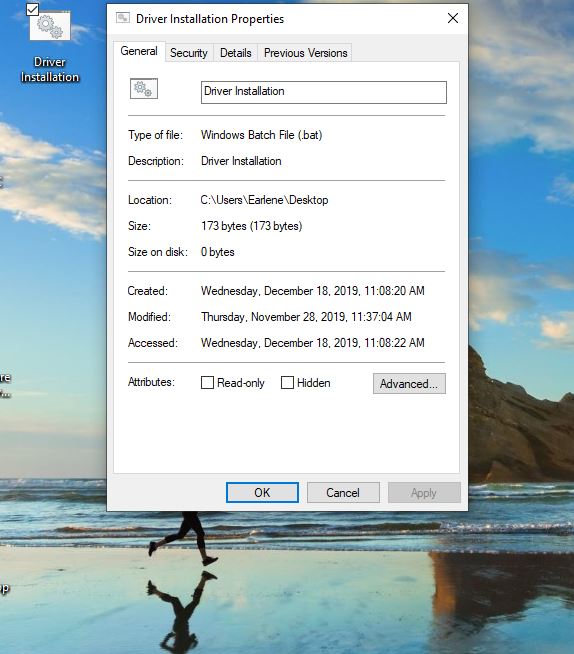Dismiss dialog with Cancel button
574x654 pixels.
click(x=343, y=493)
